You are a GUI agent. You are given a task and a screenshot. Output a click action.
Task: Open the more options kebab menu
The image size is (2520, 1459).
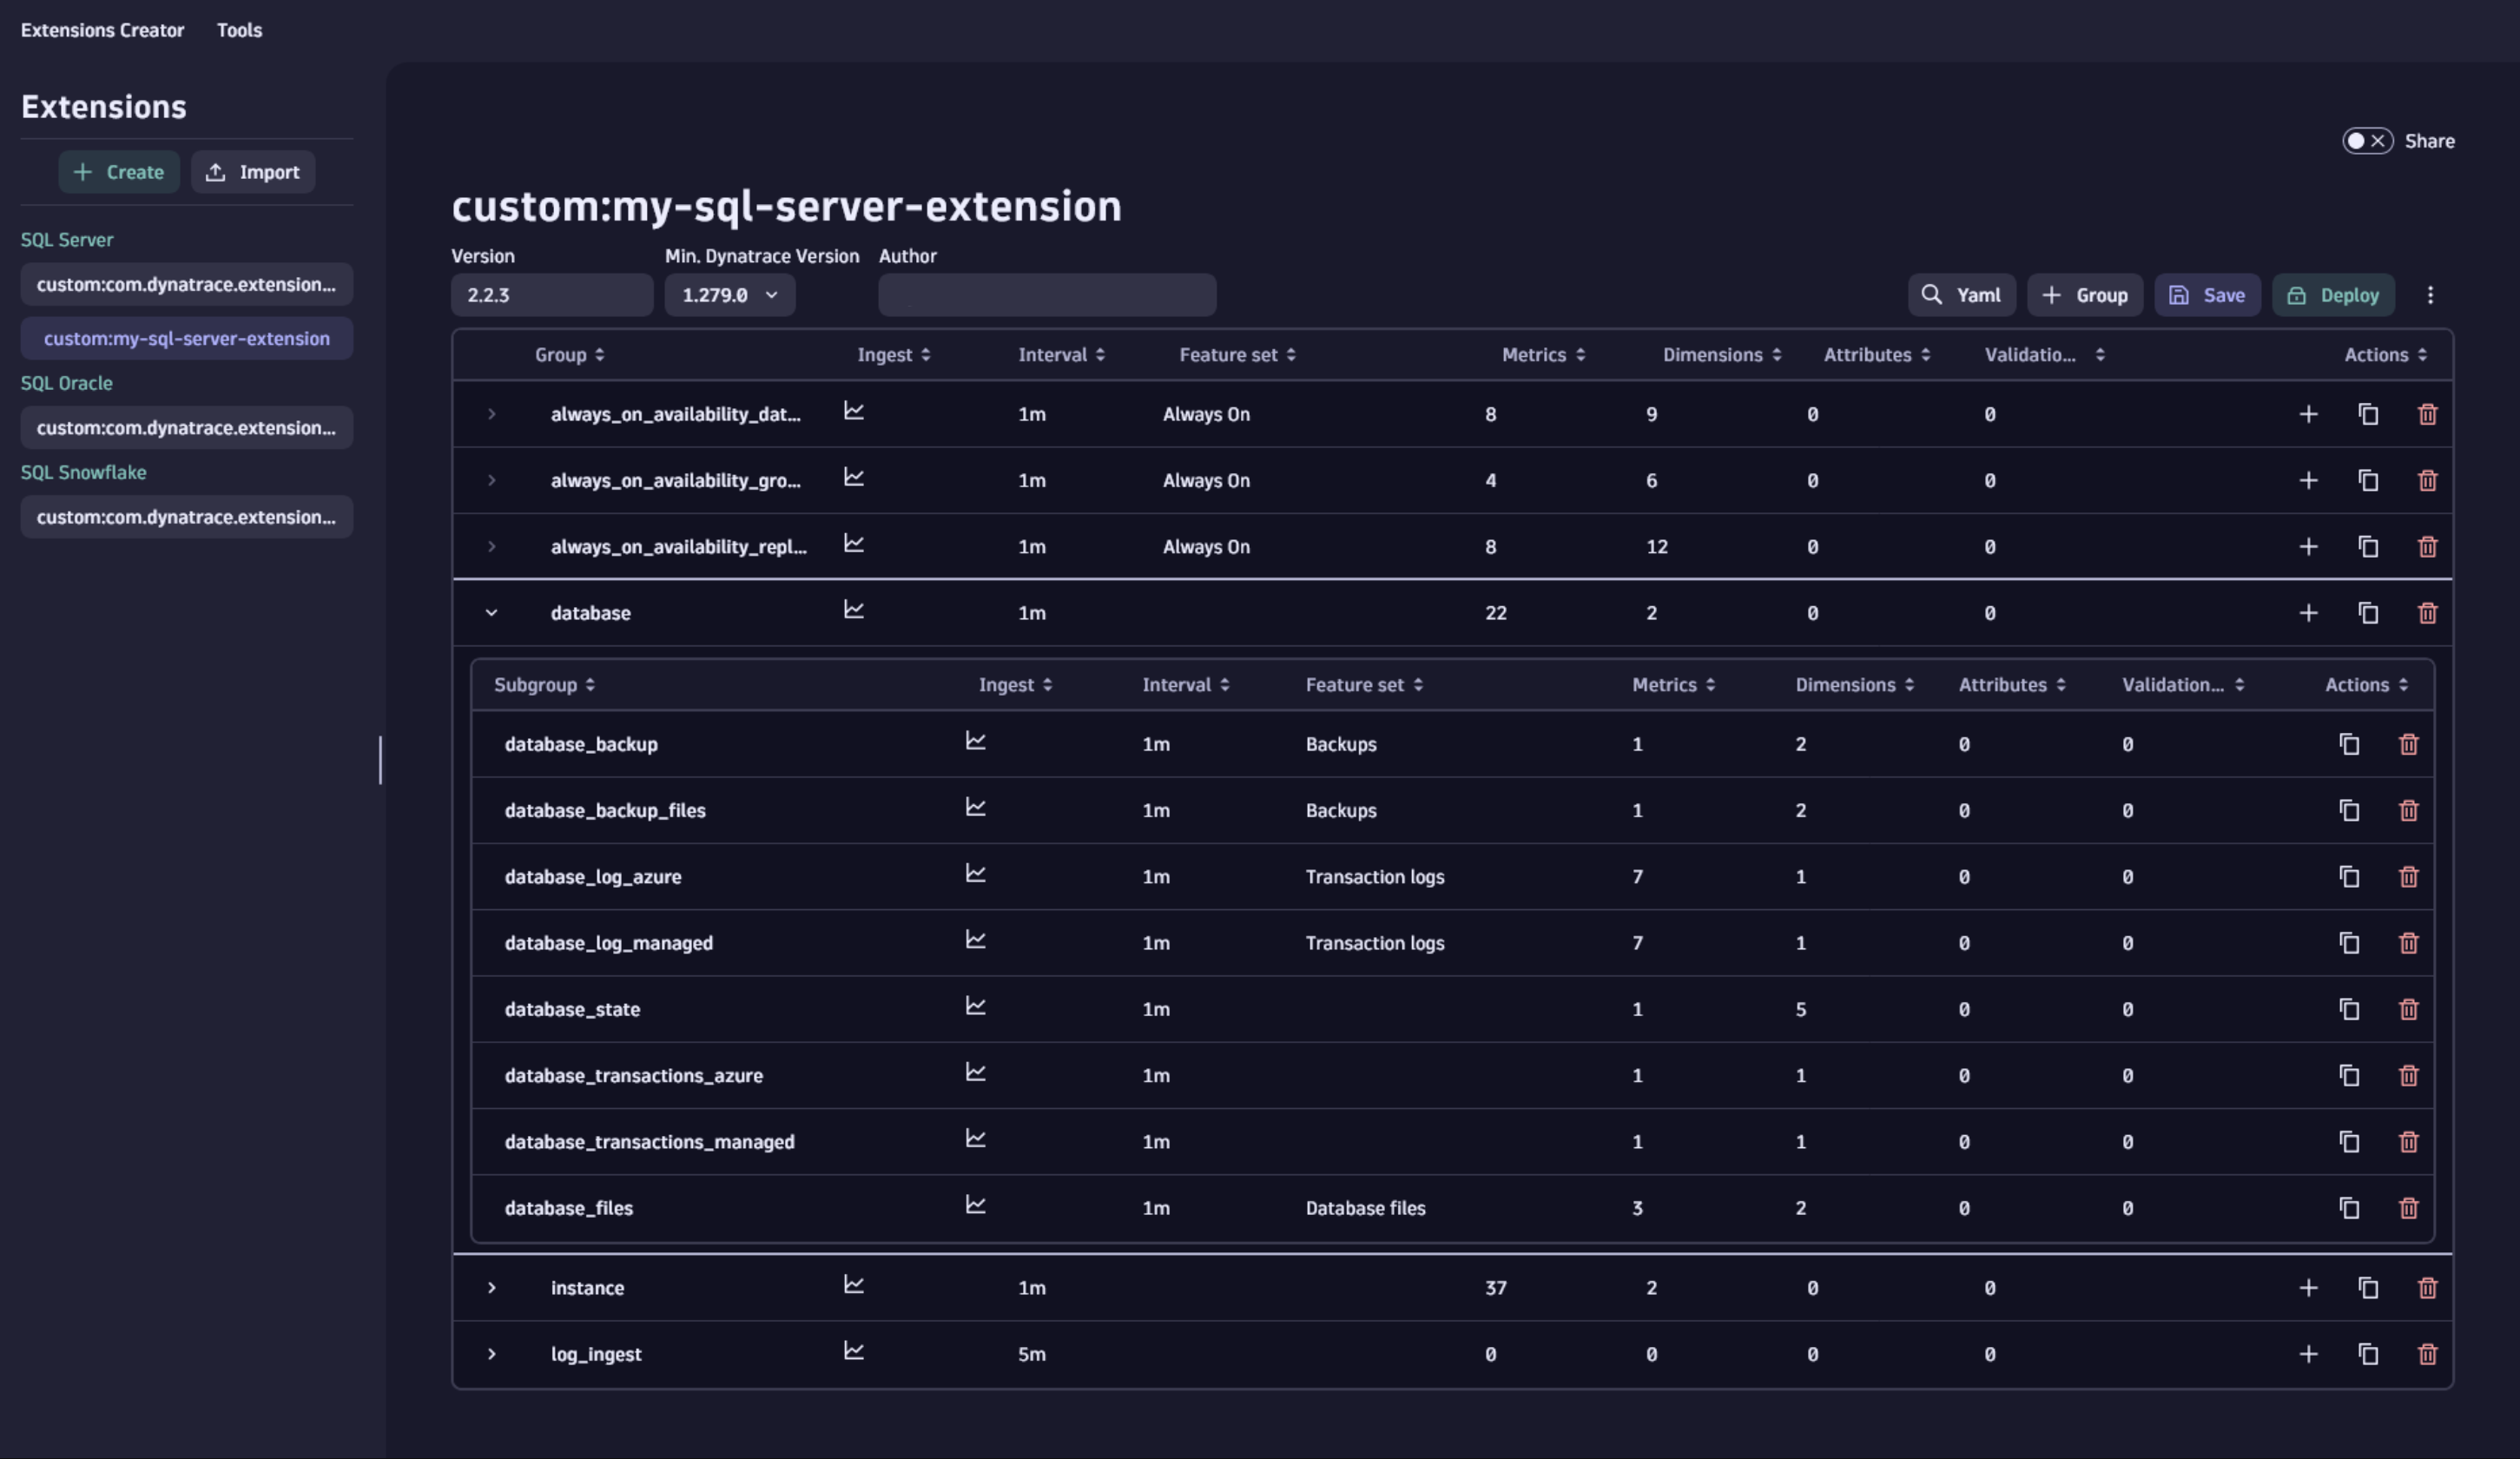(2430, 295)
